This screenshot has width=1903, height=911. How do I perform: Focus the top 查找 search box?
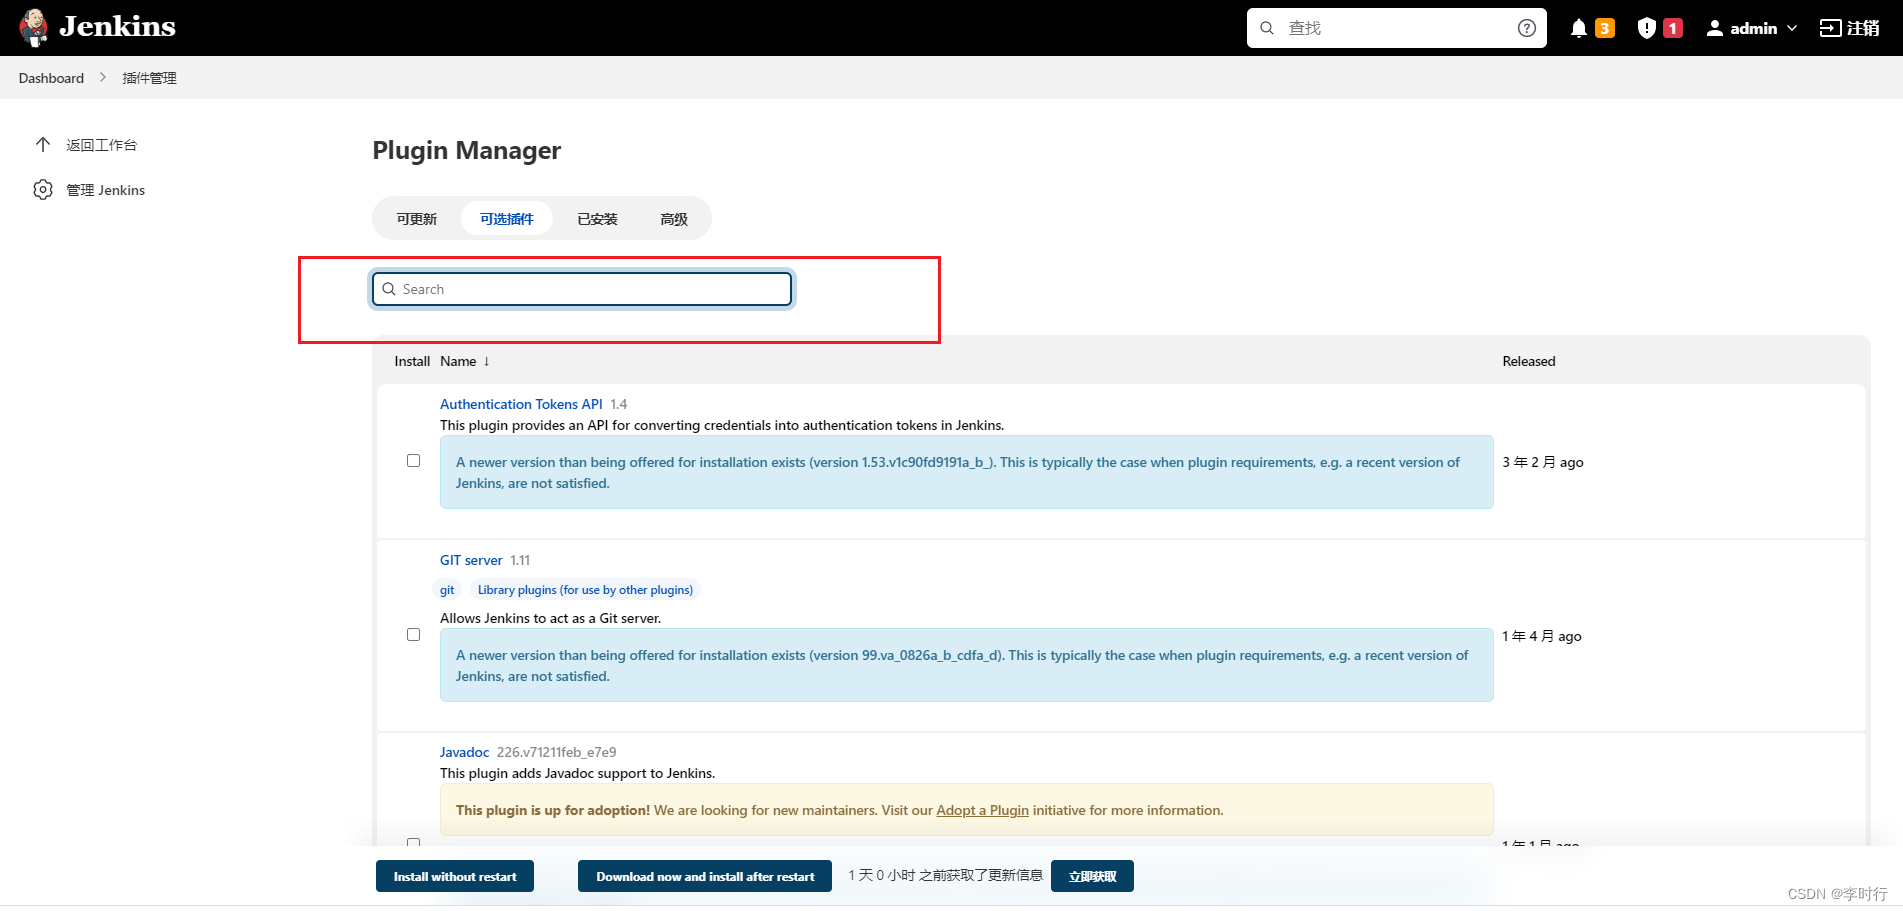pos(1396,28)
